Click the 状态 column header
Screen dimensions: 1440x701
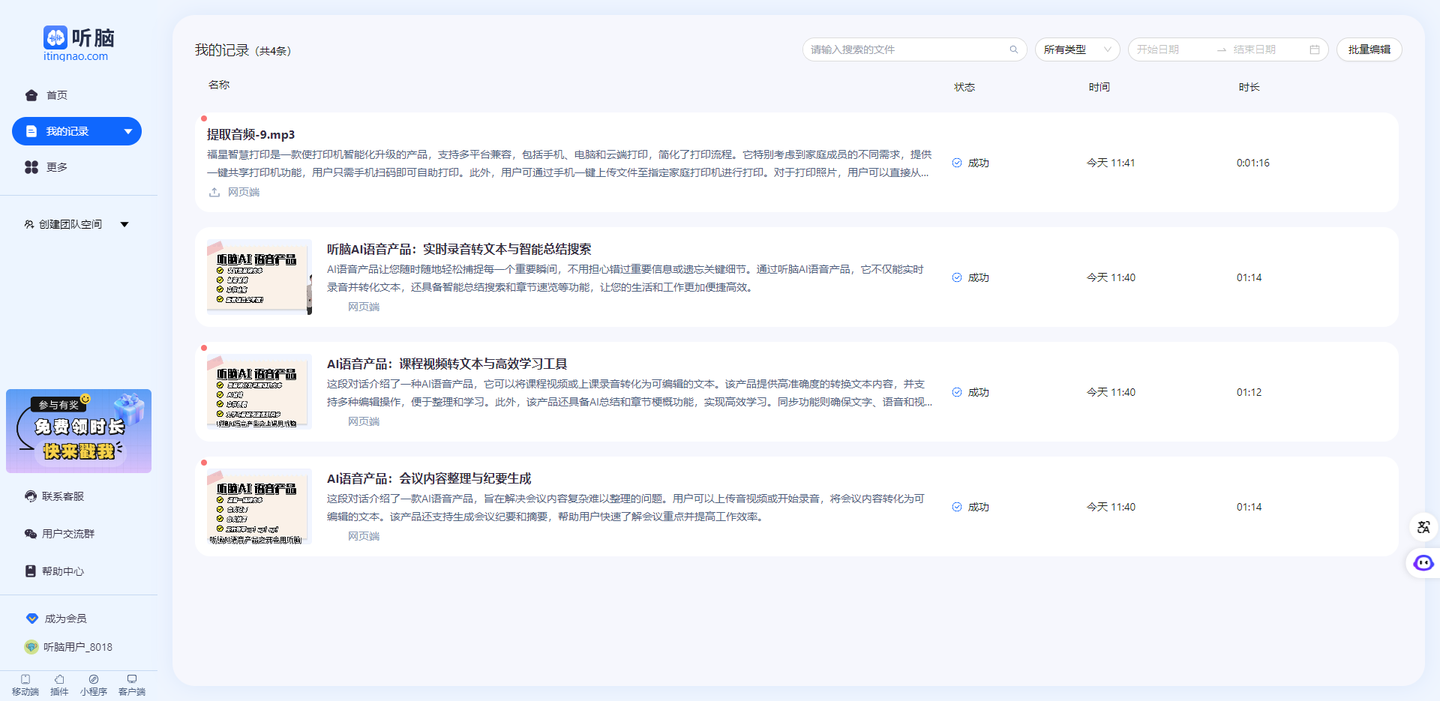964,87
